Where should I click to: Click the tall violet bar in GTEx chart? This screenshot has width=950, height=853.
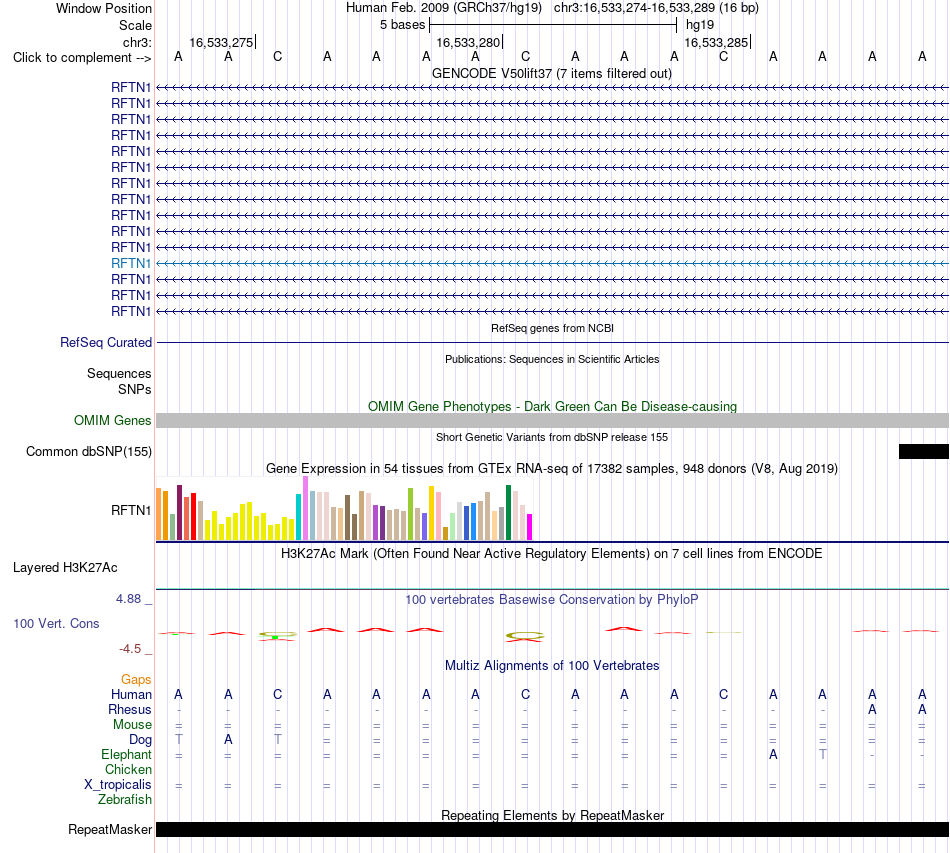tap(305, 508)
